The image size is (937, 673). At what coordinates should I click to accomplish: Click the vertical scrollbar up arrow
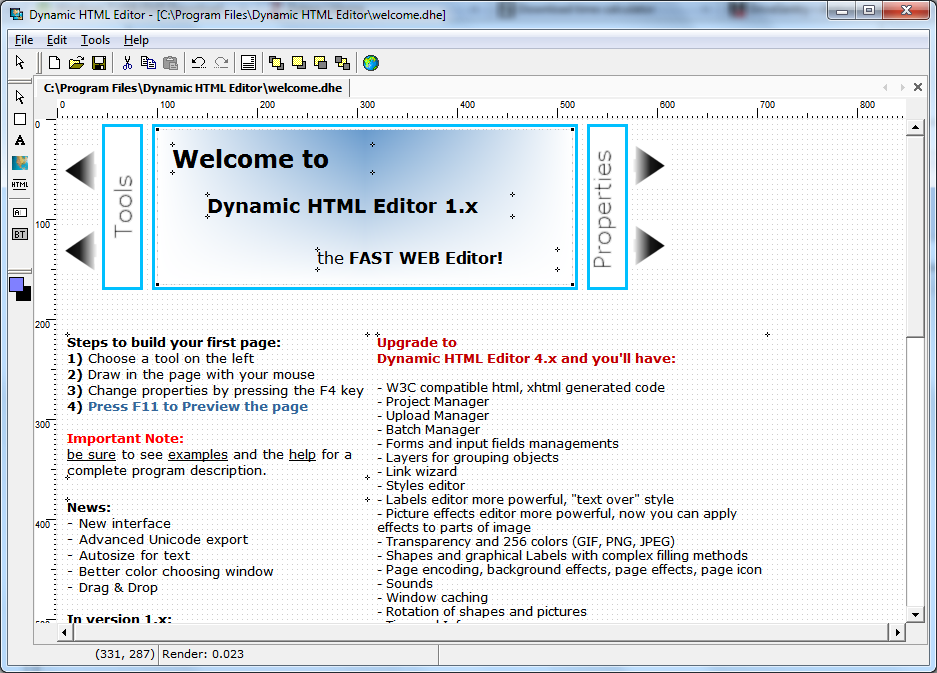pos(915,127)
